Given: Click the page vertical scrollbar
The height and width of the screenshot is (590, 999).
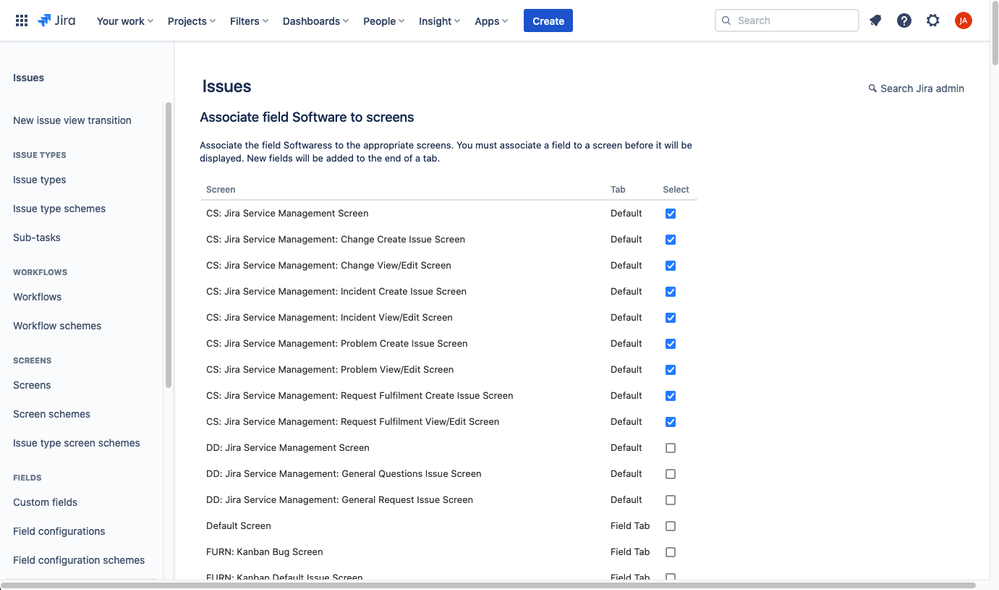Looking at the screenshot, I should [995, 32].
